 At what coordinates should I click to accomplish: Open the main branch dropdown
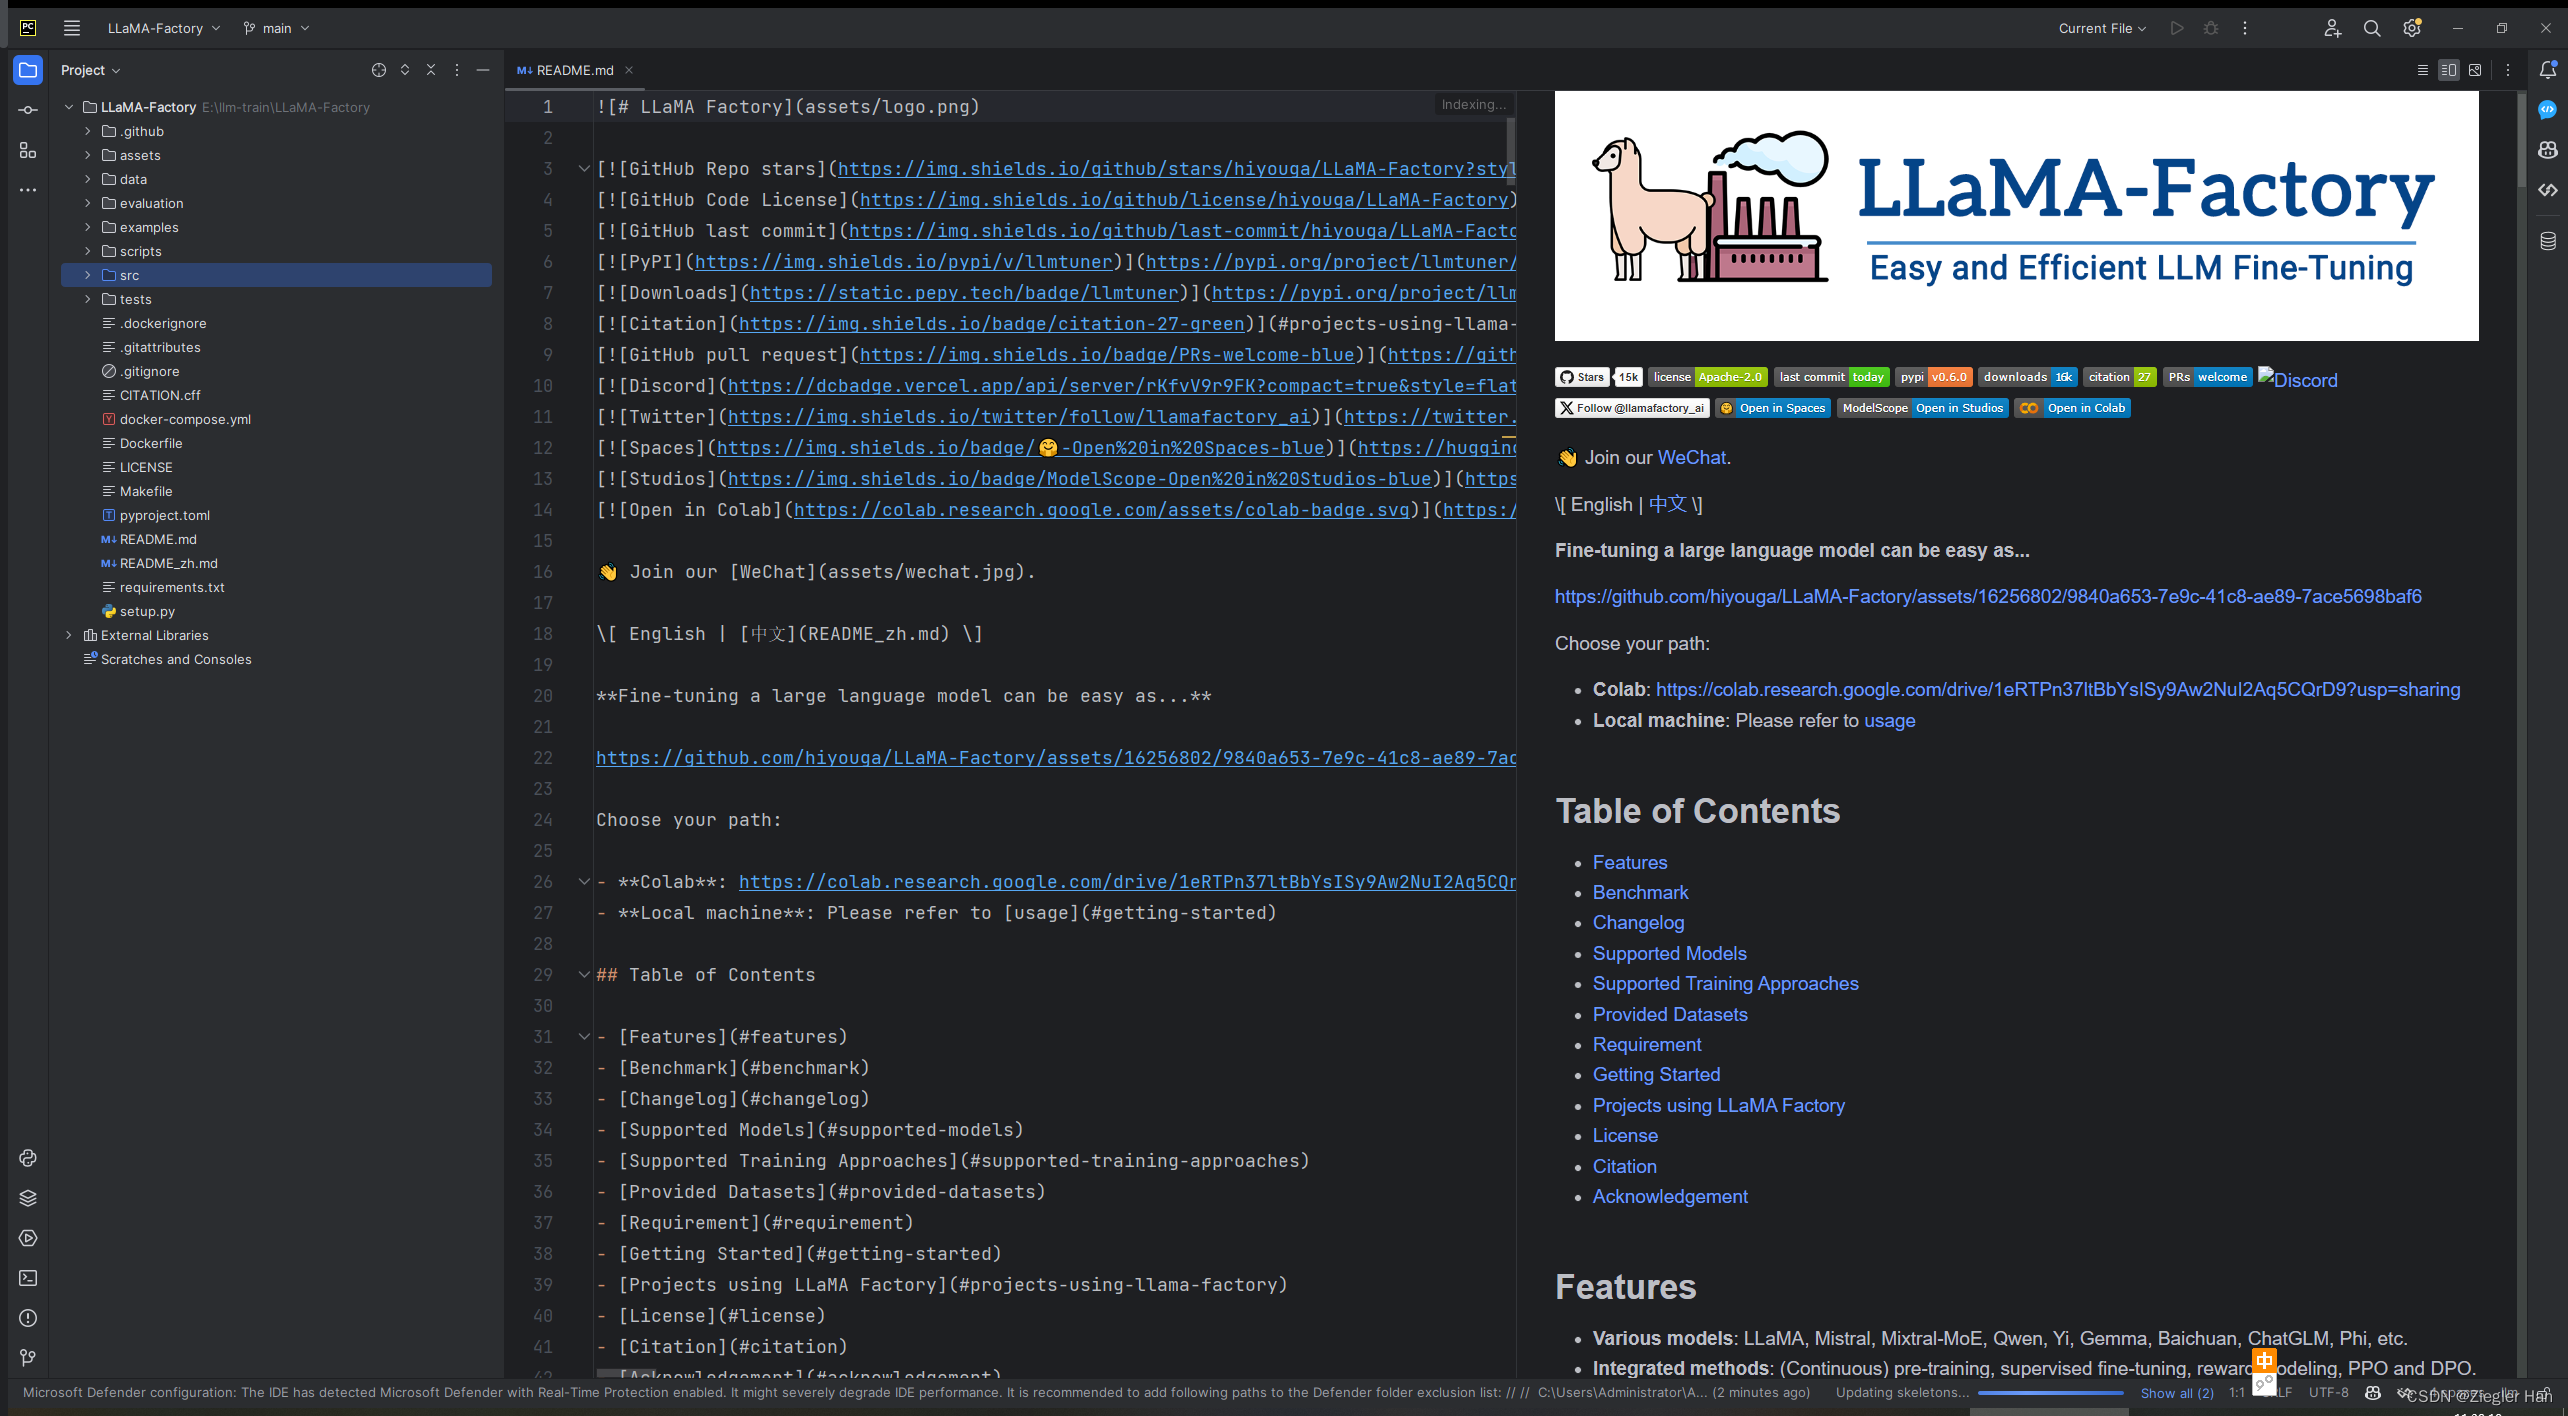(x=276, y=28)
